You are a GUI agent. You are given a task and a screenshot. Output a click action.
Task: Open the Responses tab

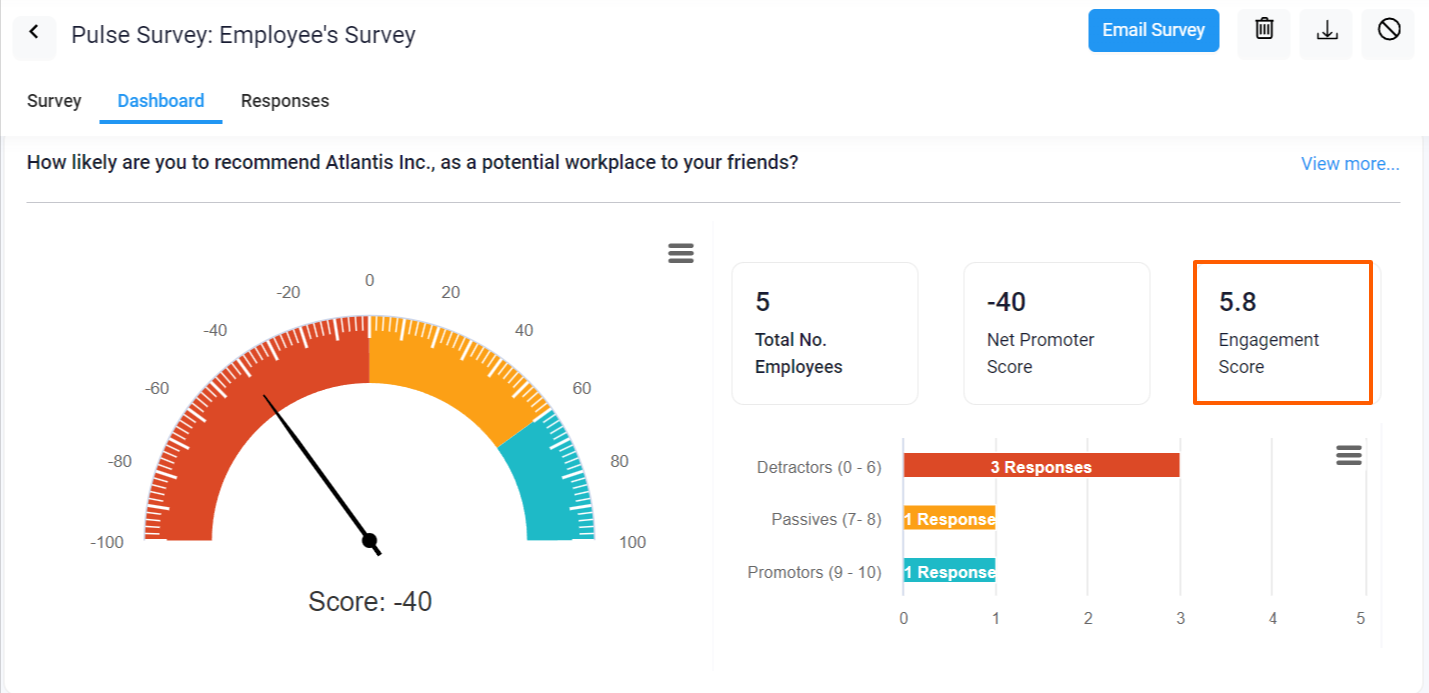(x=284, y=100)
